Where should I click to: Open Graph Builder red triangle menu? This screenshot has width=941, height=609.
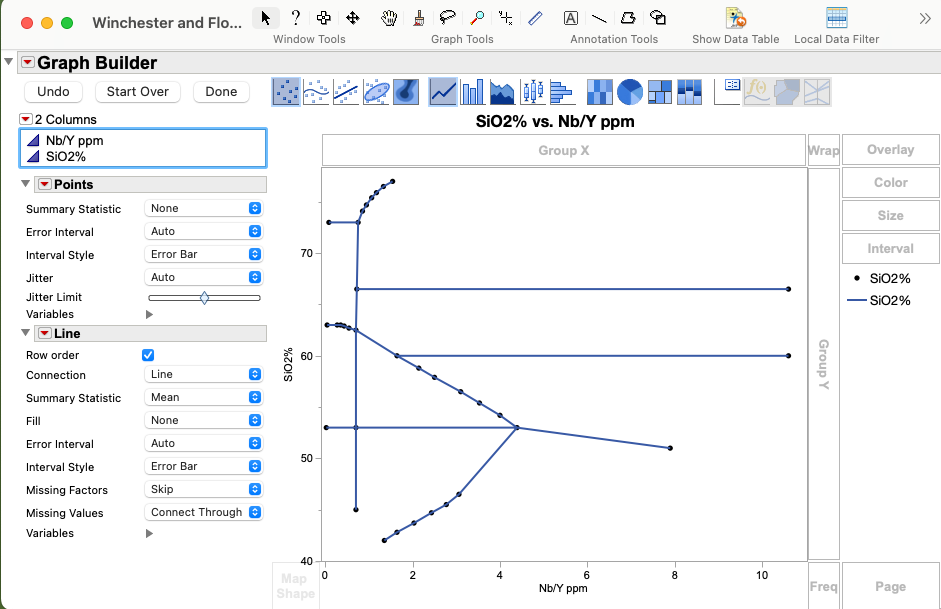(28, 62)
